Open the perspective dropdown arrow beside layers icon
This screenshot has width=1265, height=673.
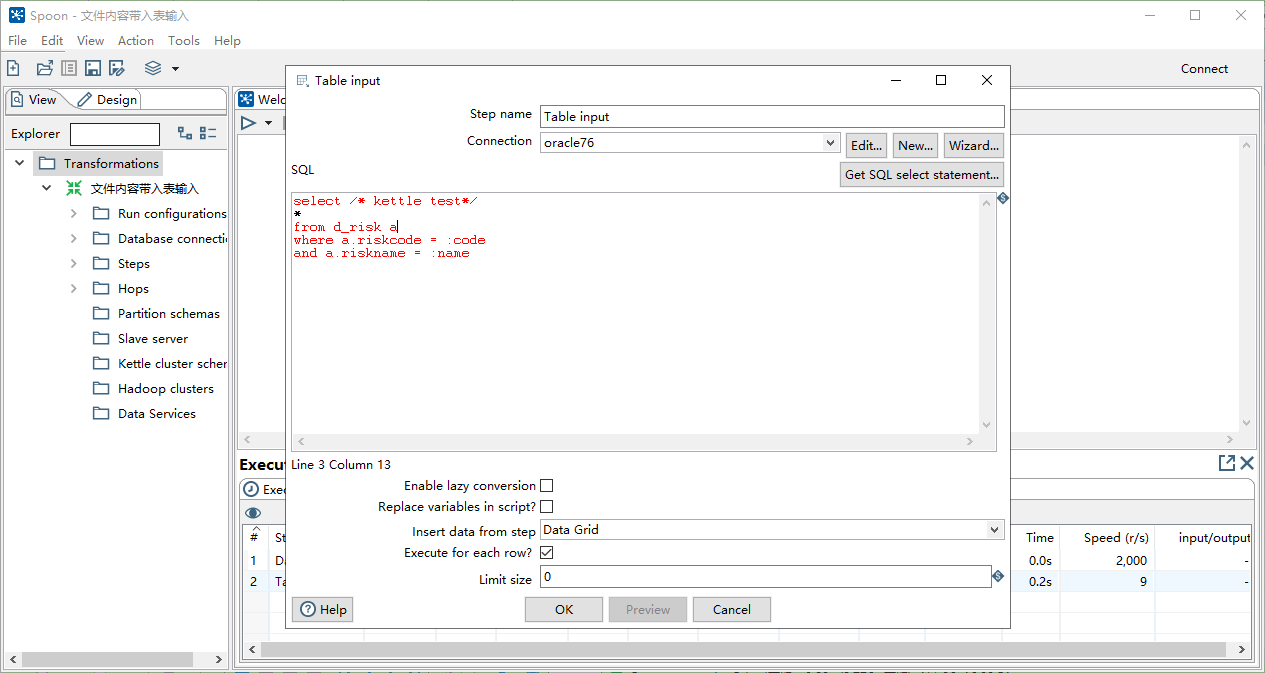coord(175,69)
